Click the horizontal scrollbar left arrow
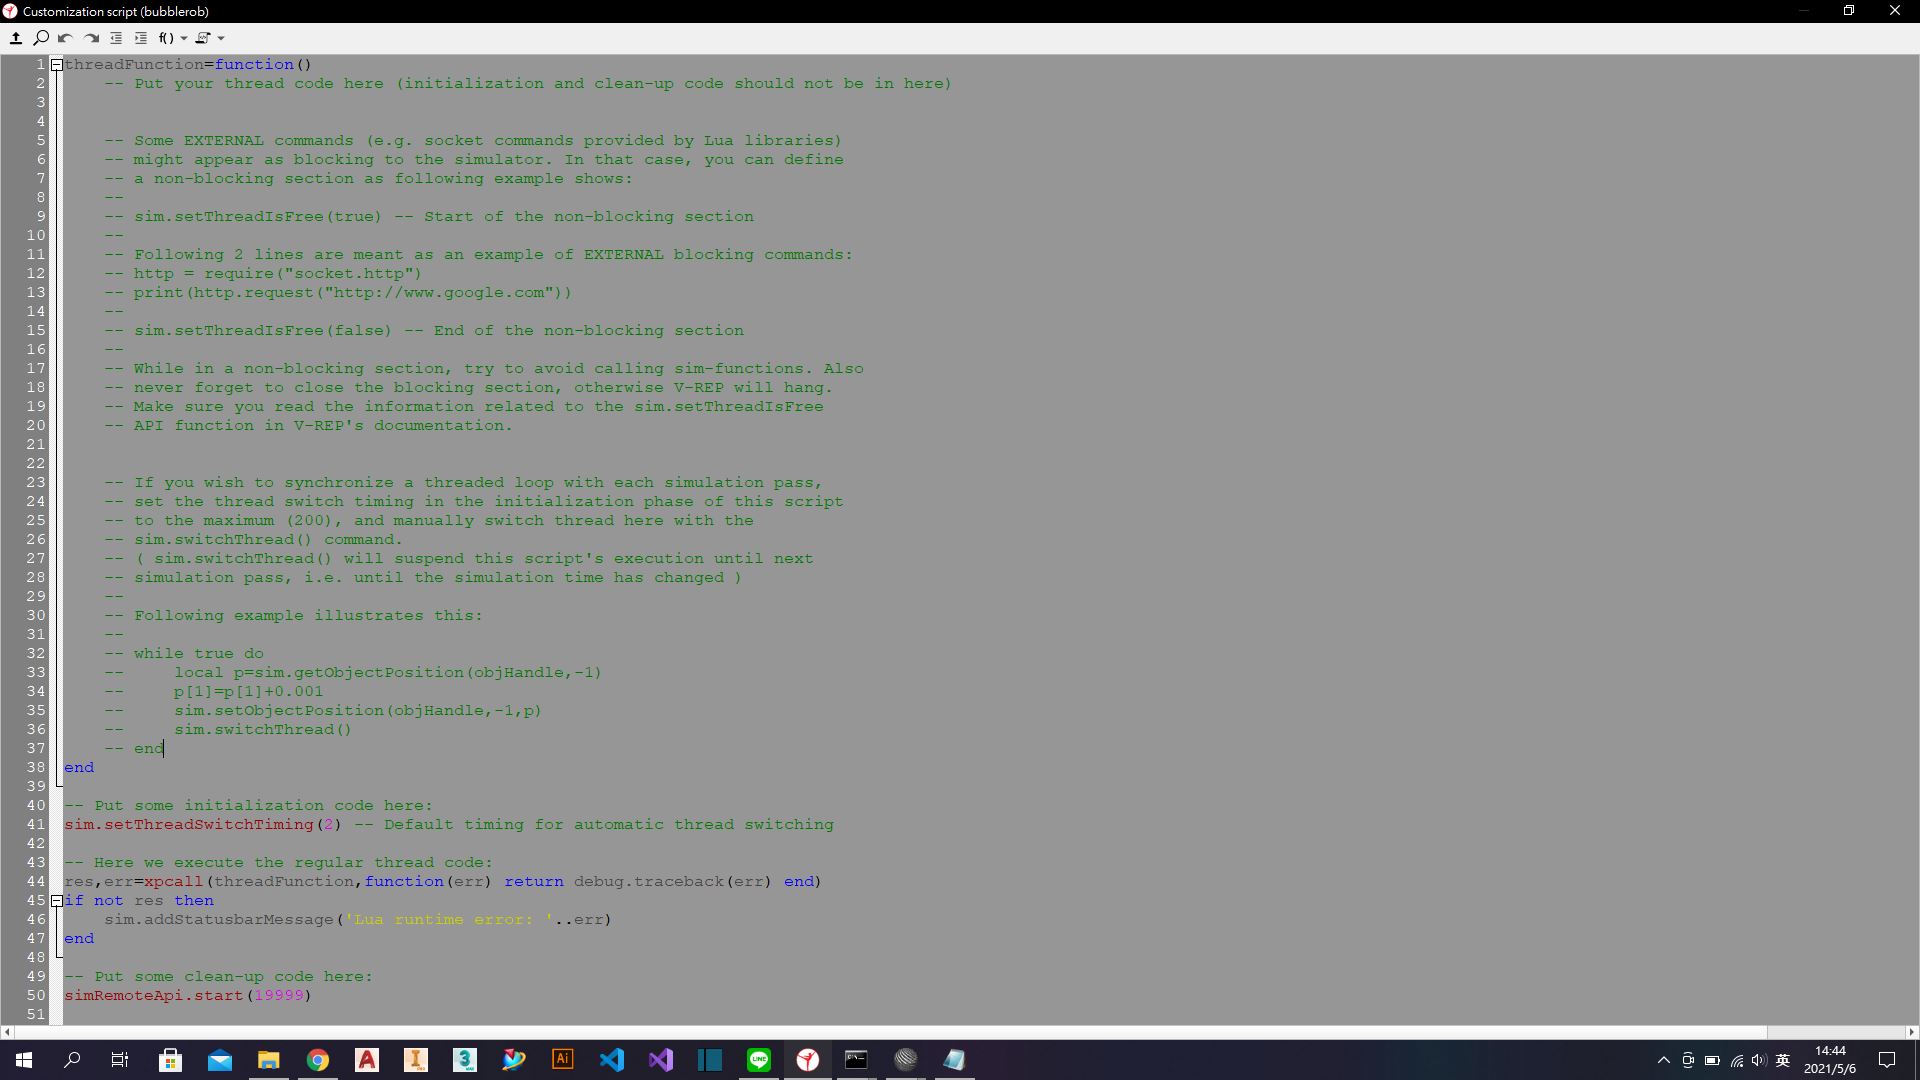Image resolution: width=1920 pixels, height=1080 pixels. 7,1032
